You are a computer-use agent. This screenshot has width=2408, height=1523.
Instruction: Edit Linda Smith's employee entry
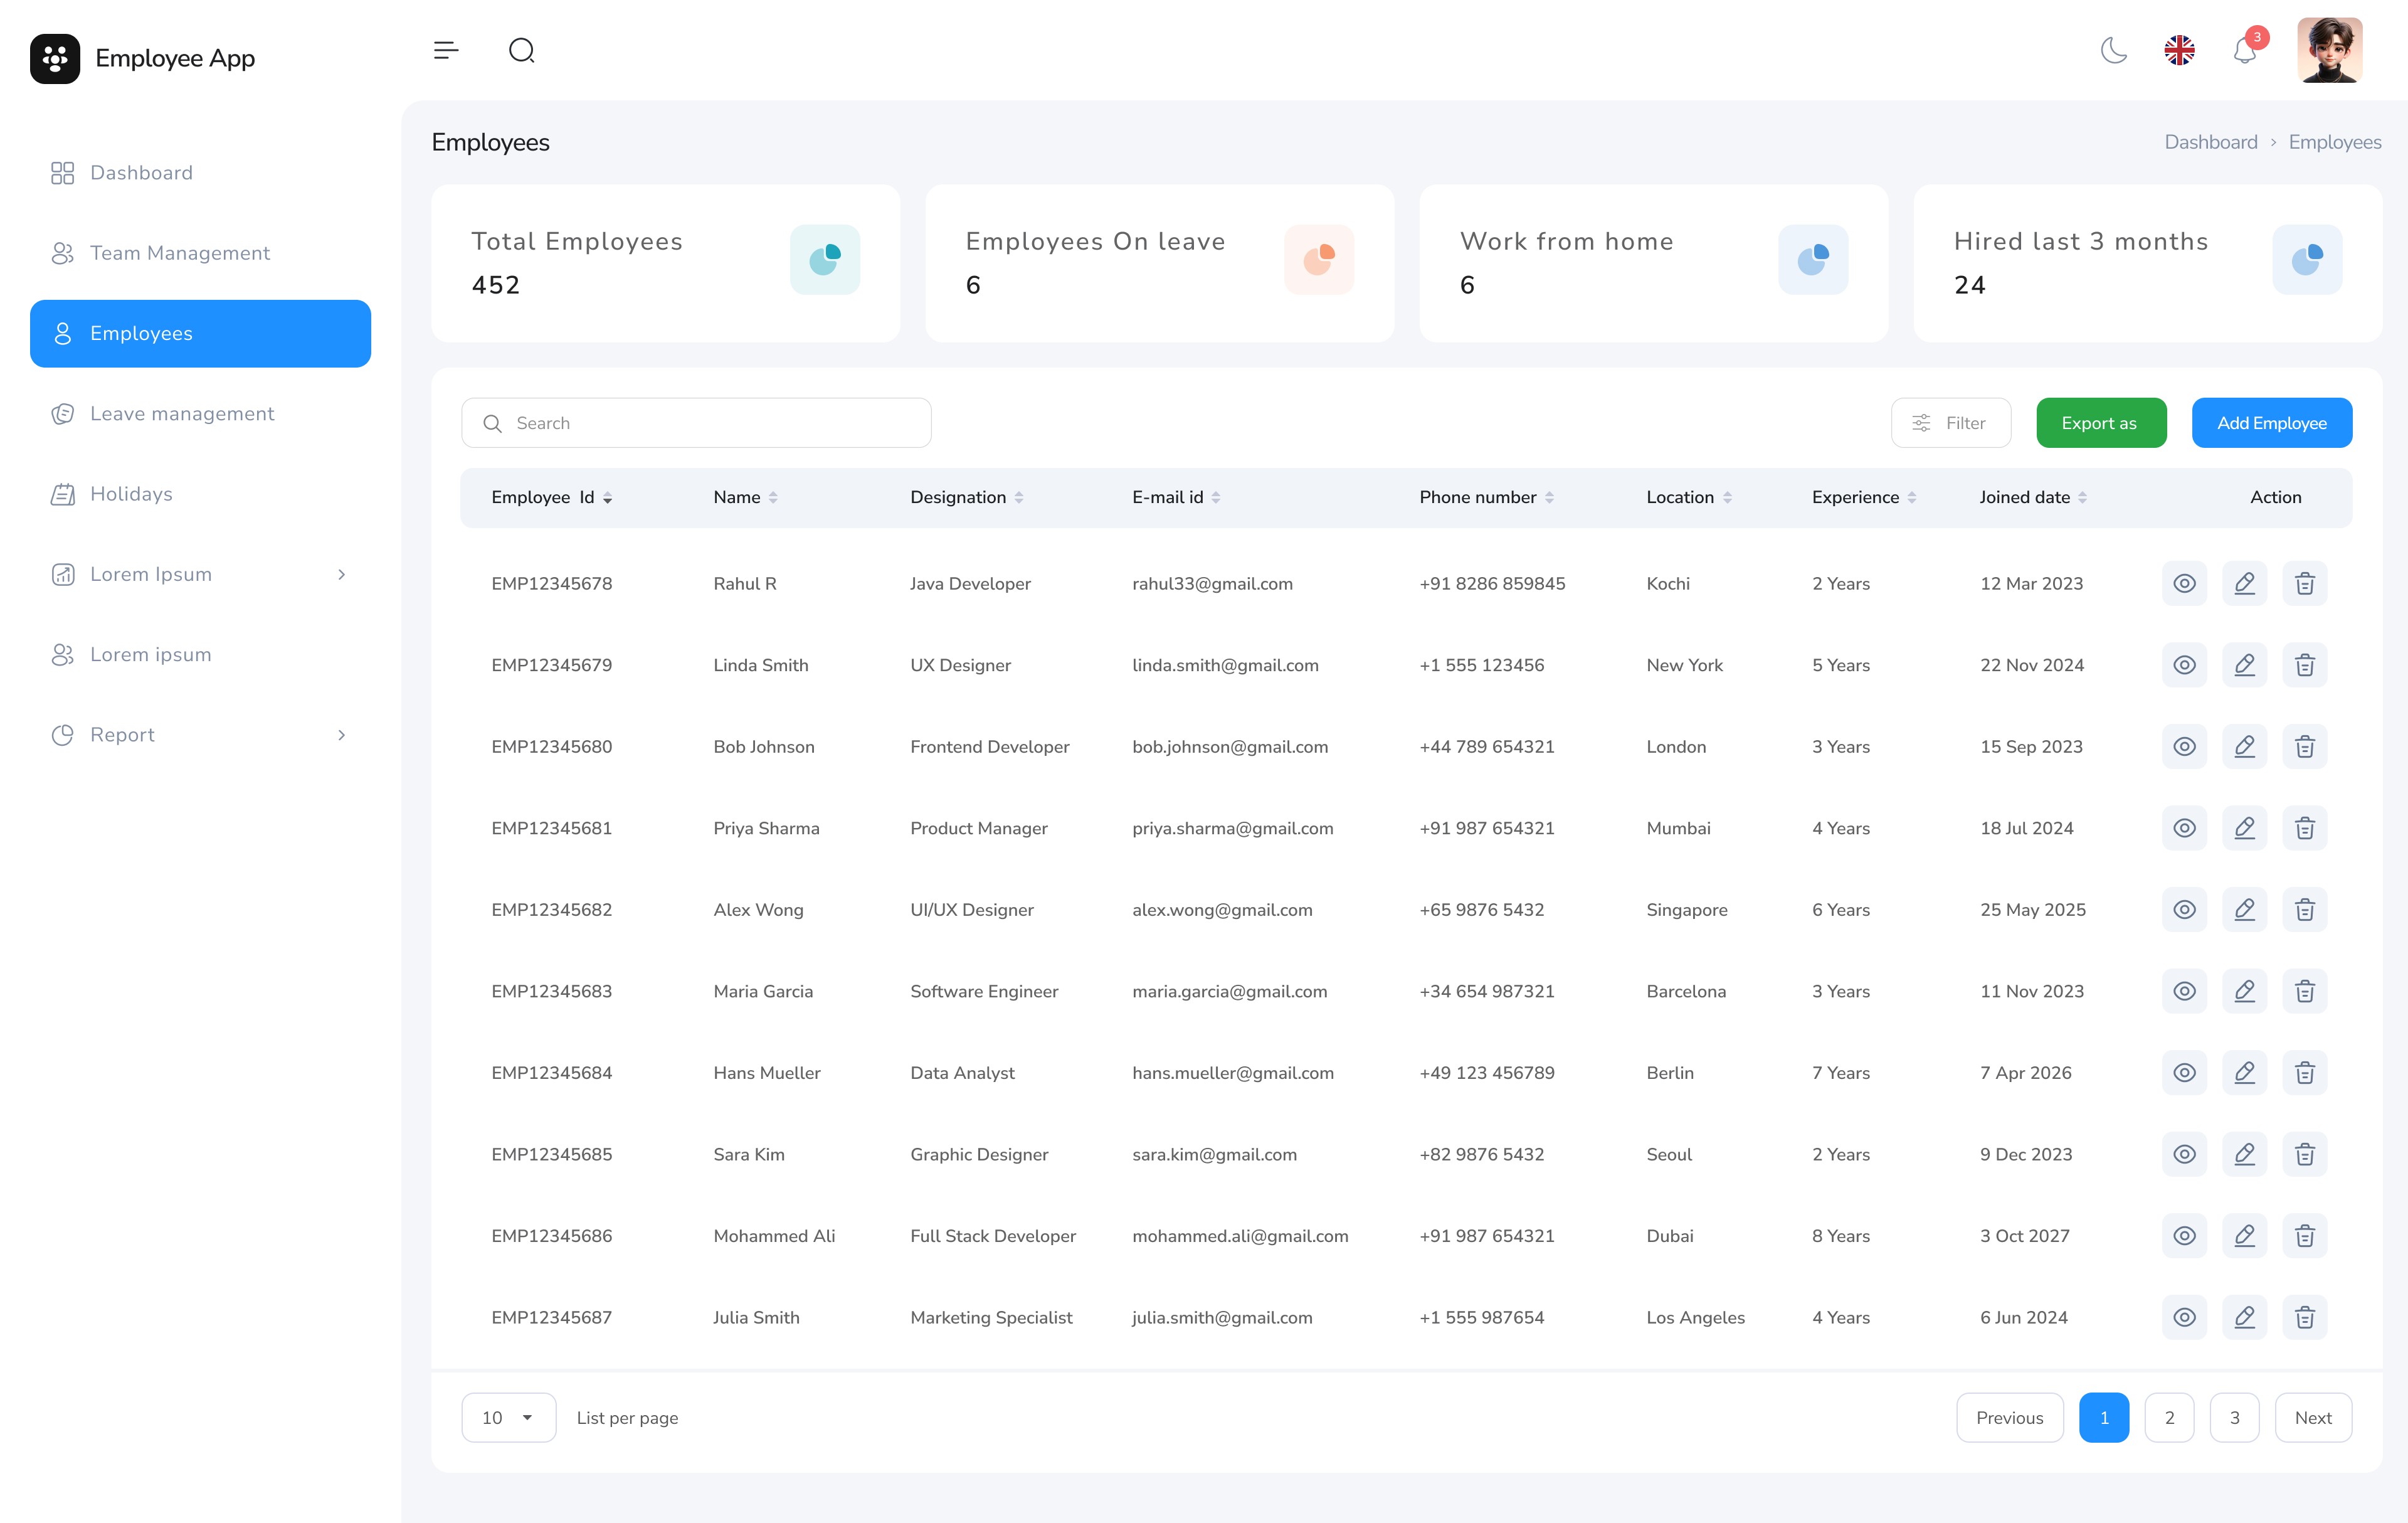click(x=2244, y=665)
